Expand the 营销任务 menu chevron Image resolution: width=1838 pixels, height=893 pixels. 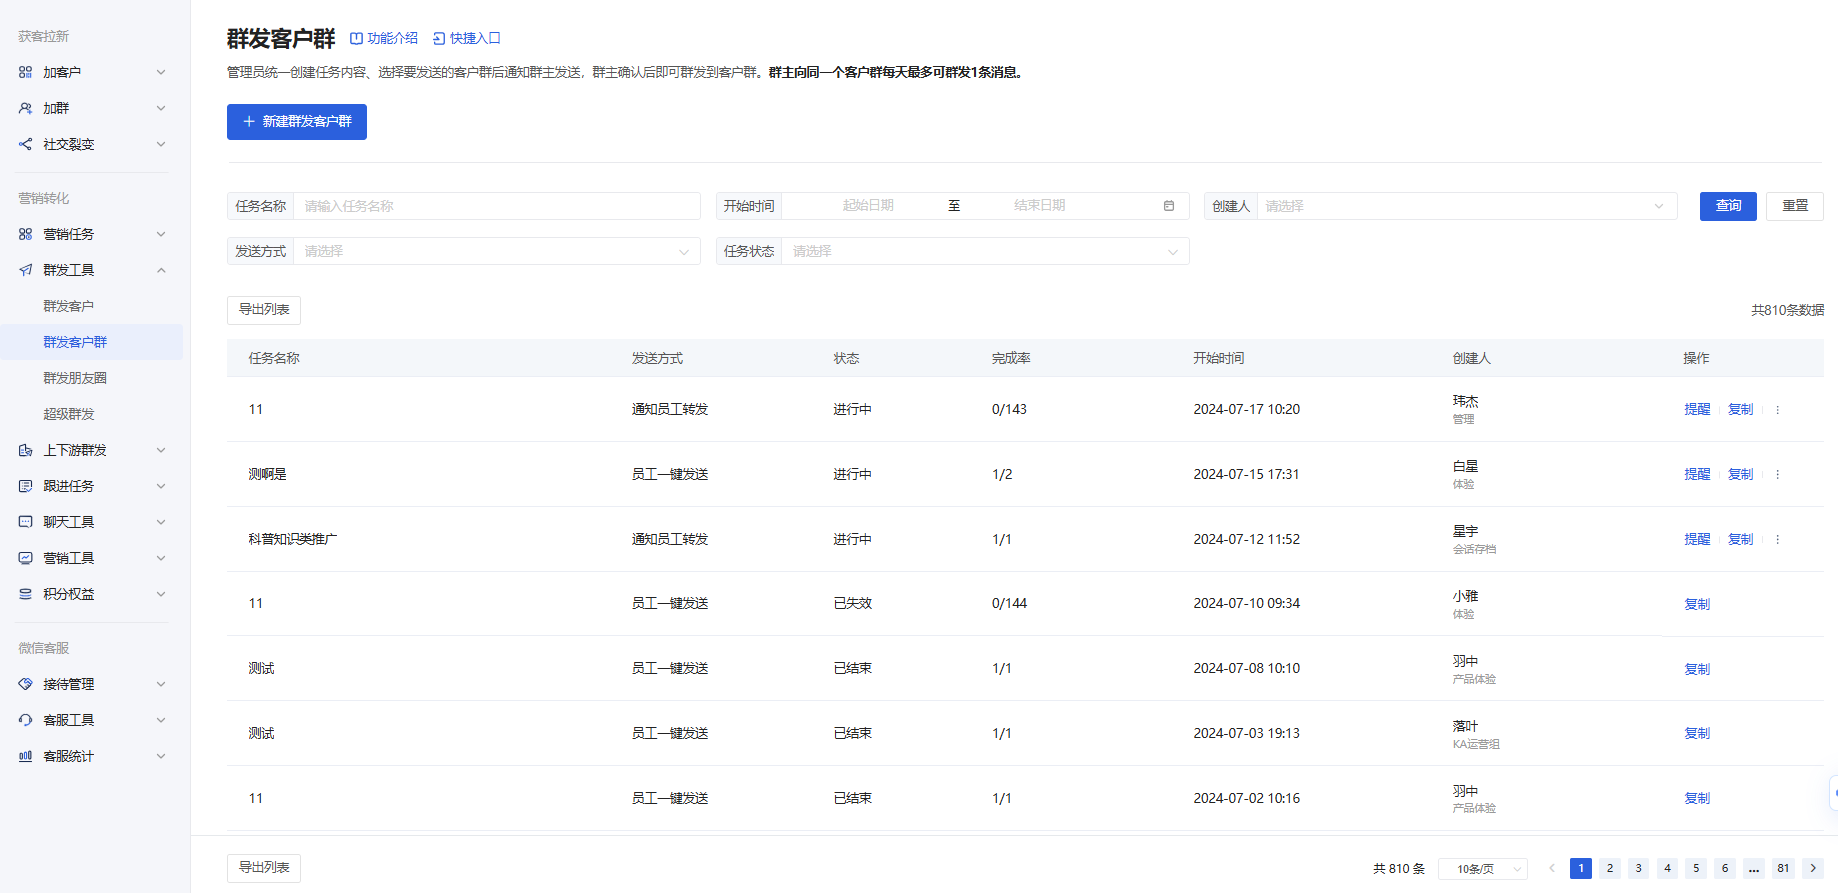(x=161, y=234)
